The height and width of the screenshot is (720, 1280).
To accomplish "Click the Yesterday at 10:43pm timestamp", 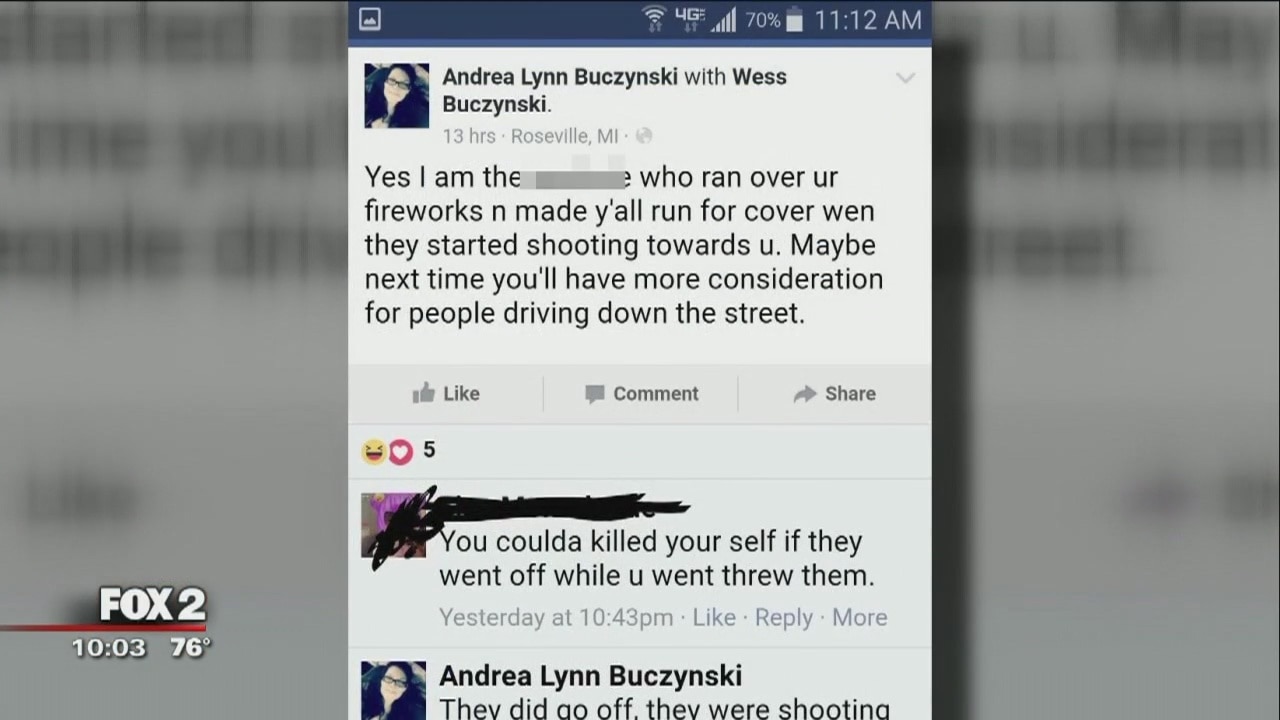I will pyautogui.click(x=556, y=618).
